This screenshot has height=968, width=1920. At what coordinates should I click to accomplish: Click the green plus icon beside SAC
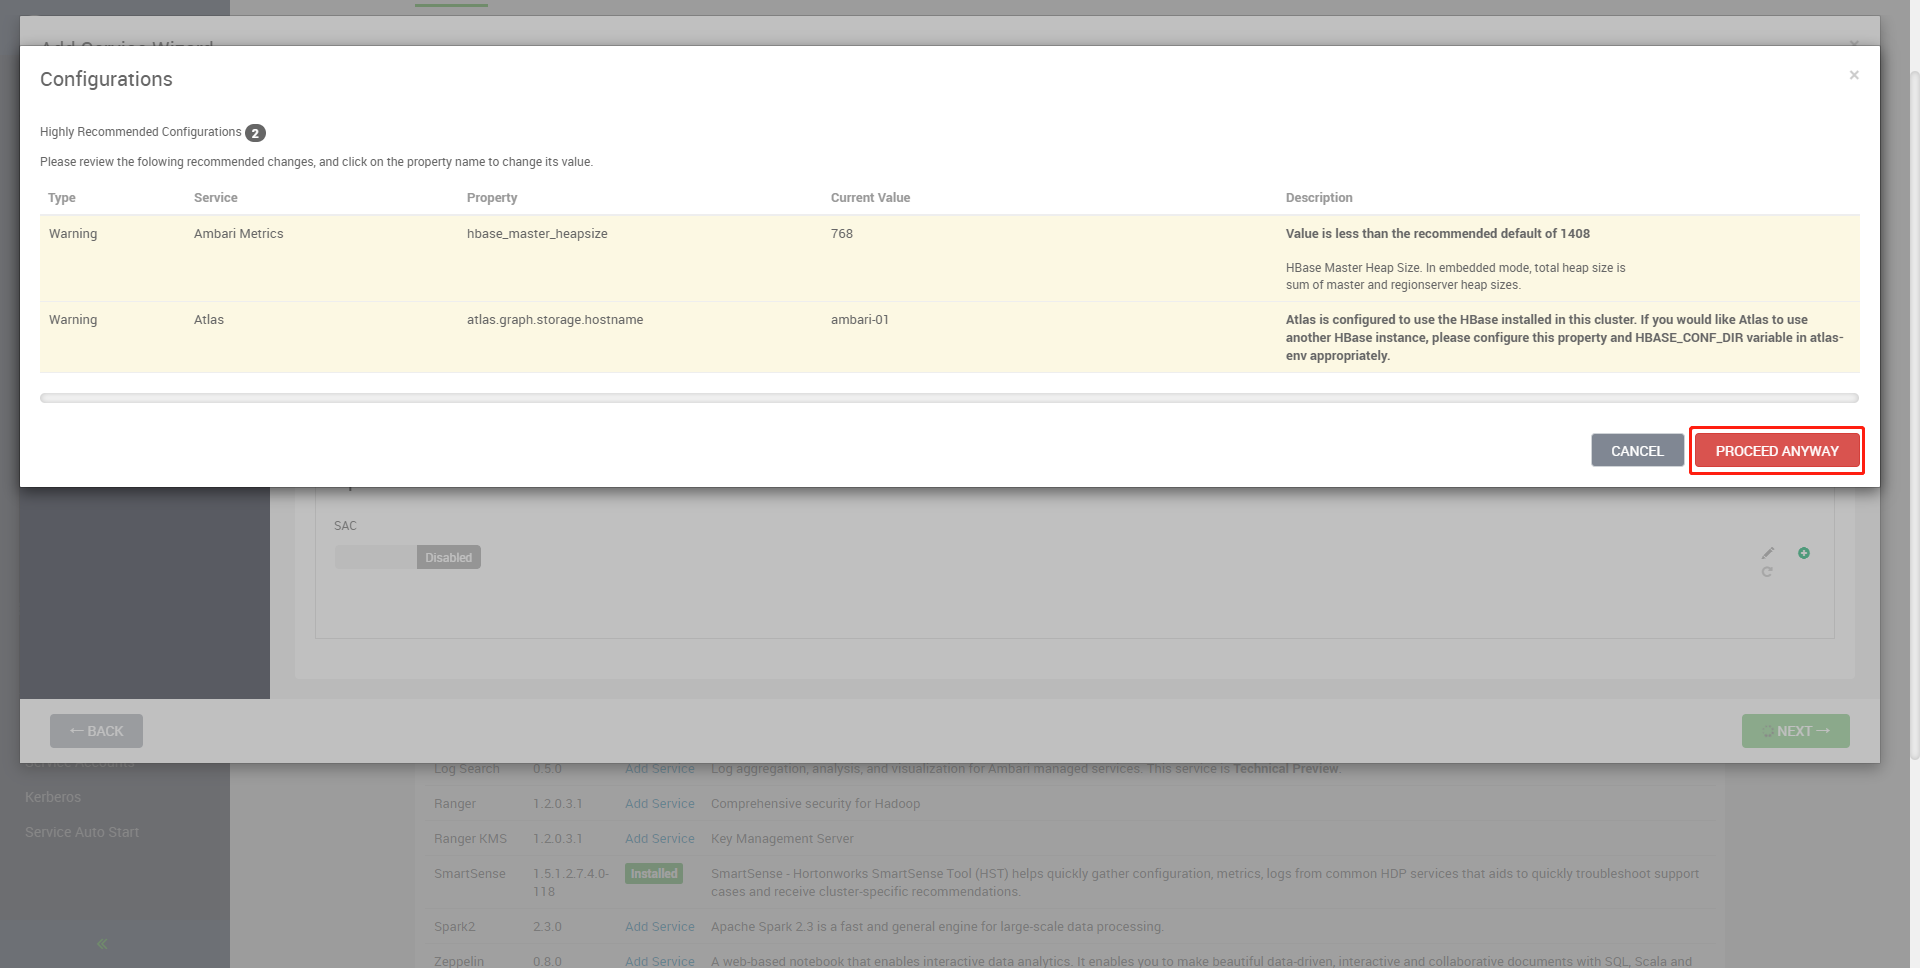coord(1804,553)
